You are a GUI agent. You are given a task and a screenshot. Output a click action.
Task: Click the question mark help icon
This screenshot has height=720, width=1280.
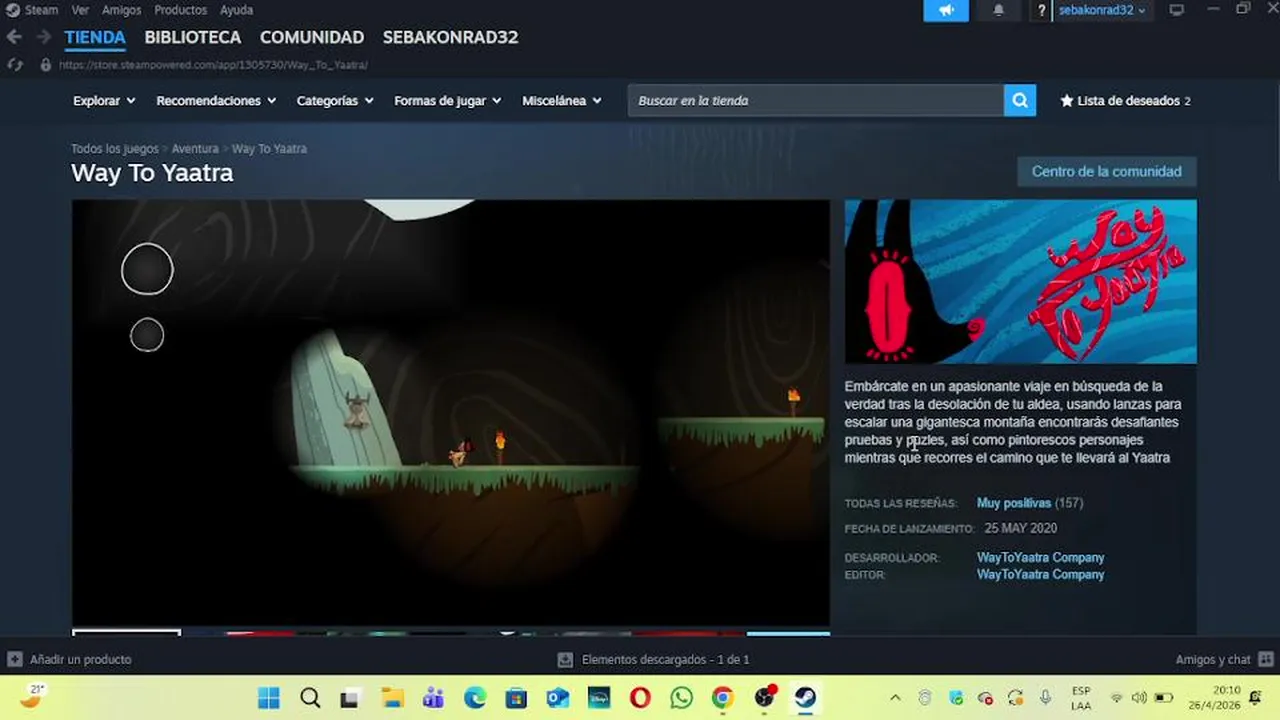click(x=1041, y=10)
